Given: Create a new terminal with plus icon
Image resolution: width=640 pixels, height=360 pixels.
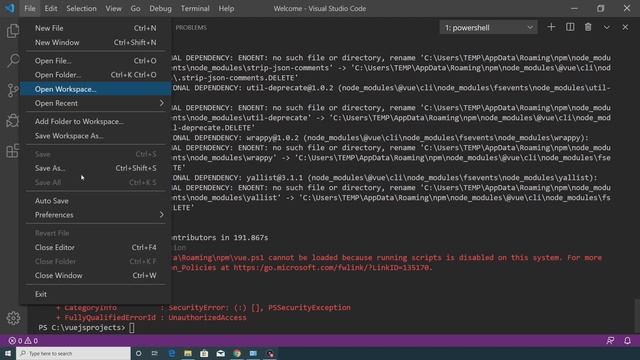Looking at the screenshot, I should [551, 27].
